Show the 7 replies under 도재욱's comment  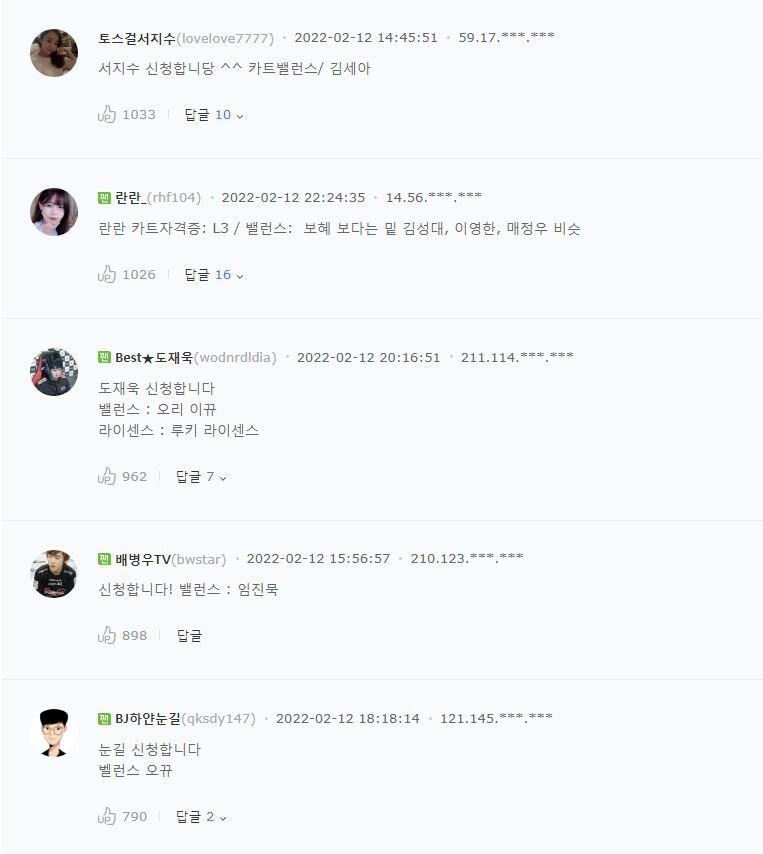[x=201, y=477]
